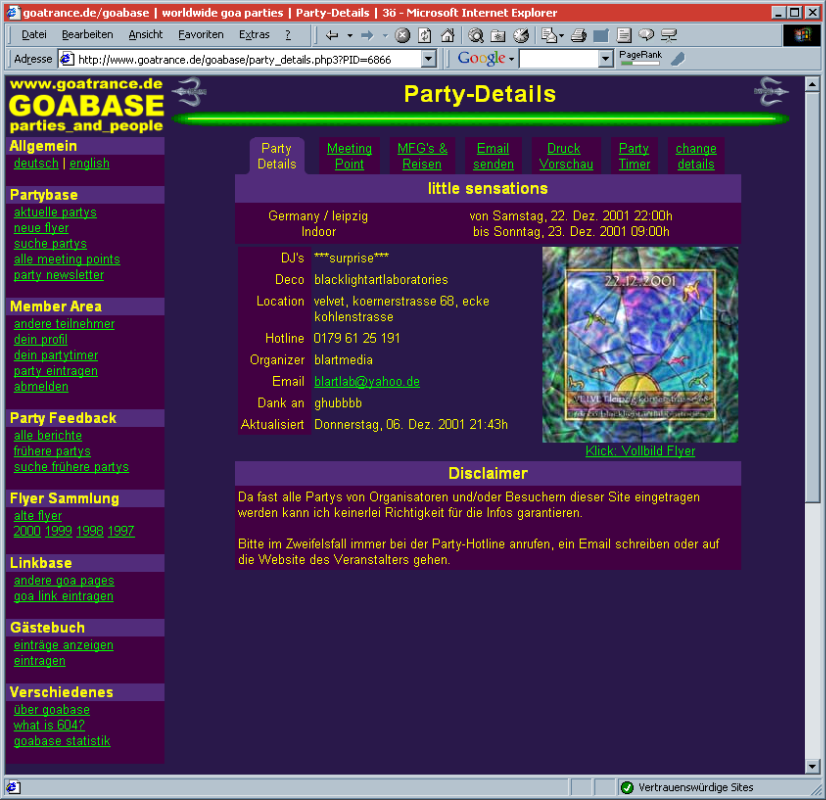Click the vertical scrollbar down arrow
This screenshot has height=800, width=826.
(x=812, y=767)
